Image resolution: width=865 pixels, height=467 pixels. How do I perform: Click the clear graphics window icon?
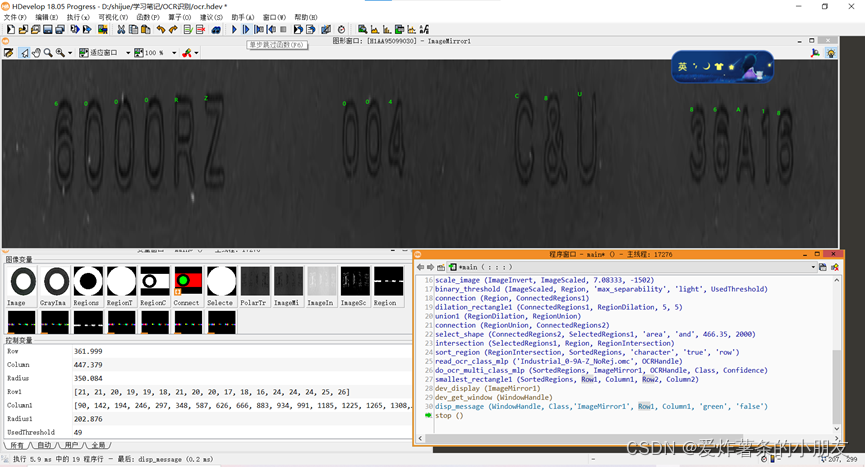click(8, 52)
